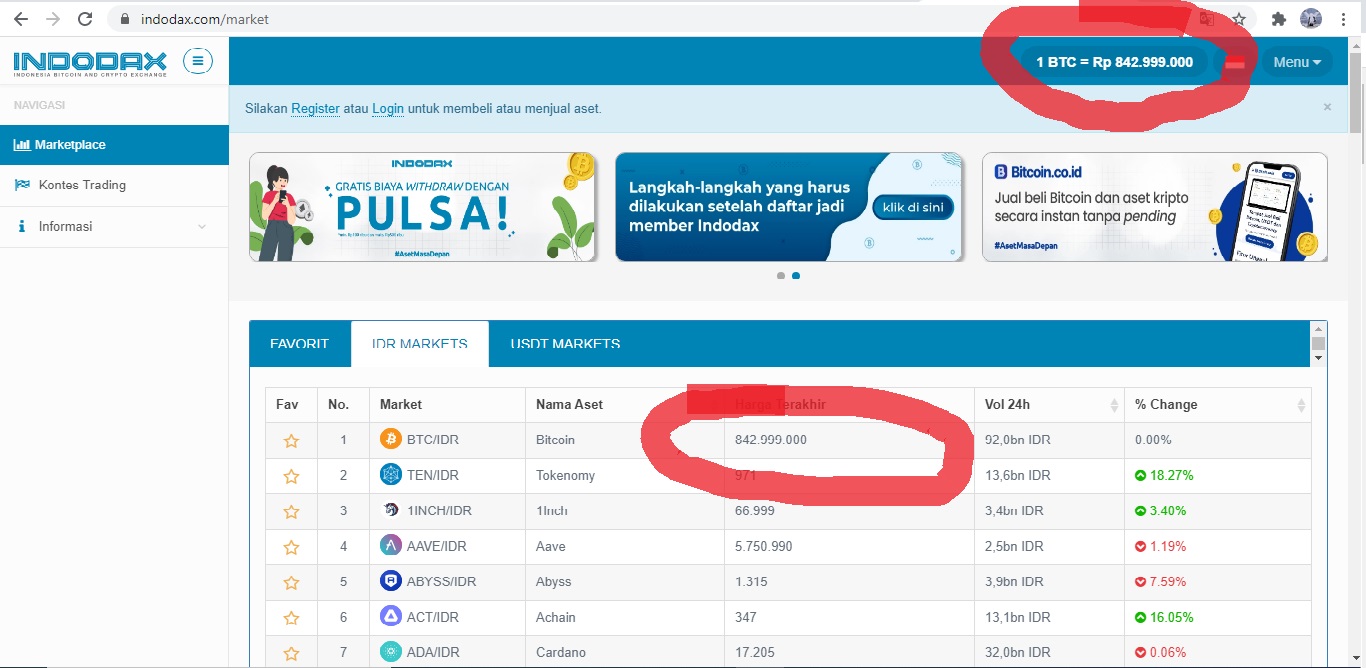Viewport: 1366px width, 668px height.
Task: Favorite the ABYSS/IDR star
Action: [291, 582]
